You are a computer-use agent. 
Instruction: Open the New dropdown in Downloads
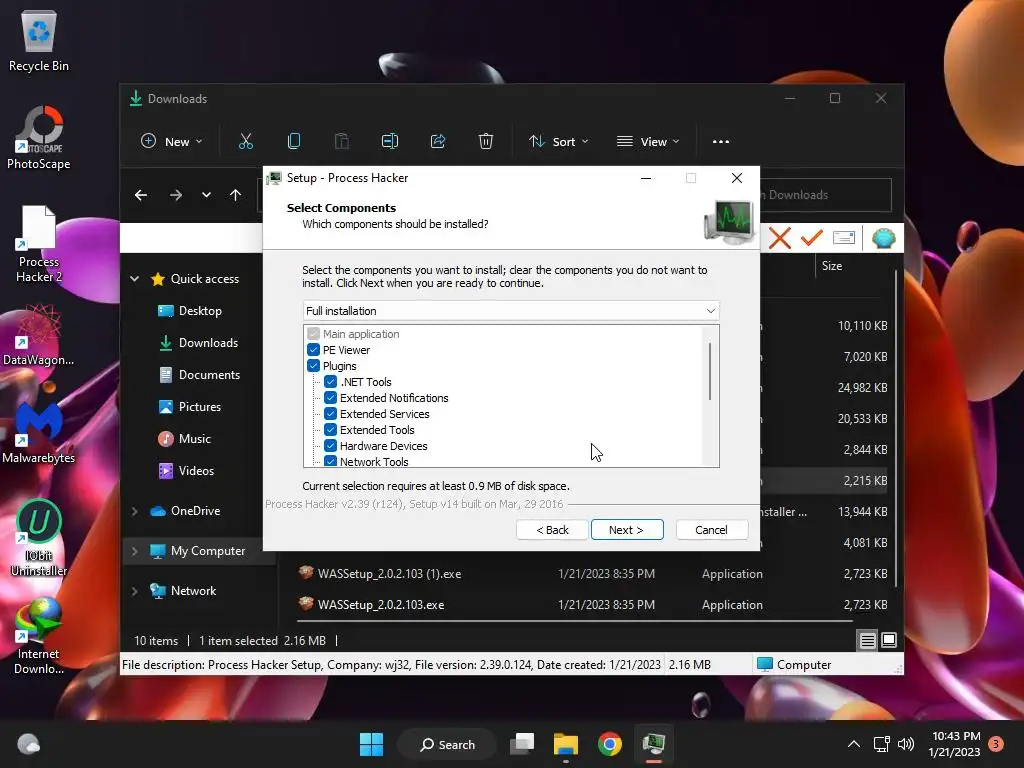tap(172, 141)
